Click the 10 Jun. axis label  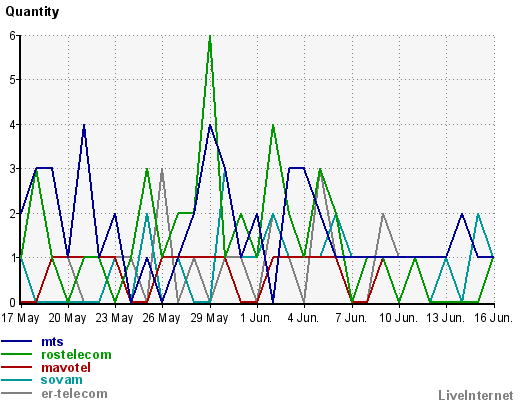(x=398, y=318)
